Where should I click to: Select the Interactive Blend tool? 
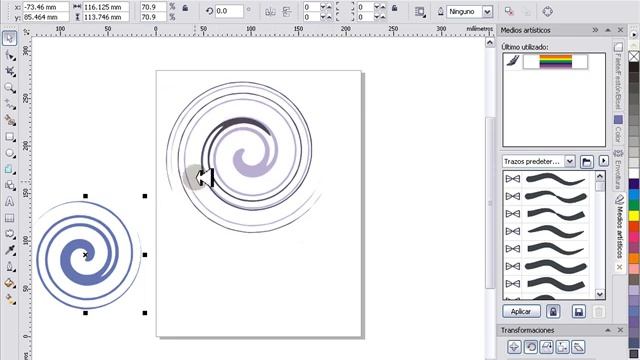(10, 234)
